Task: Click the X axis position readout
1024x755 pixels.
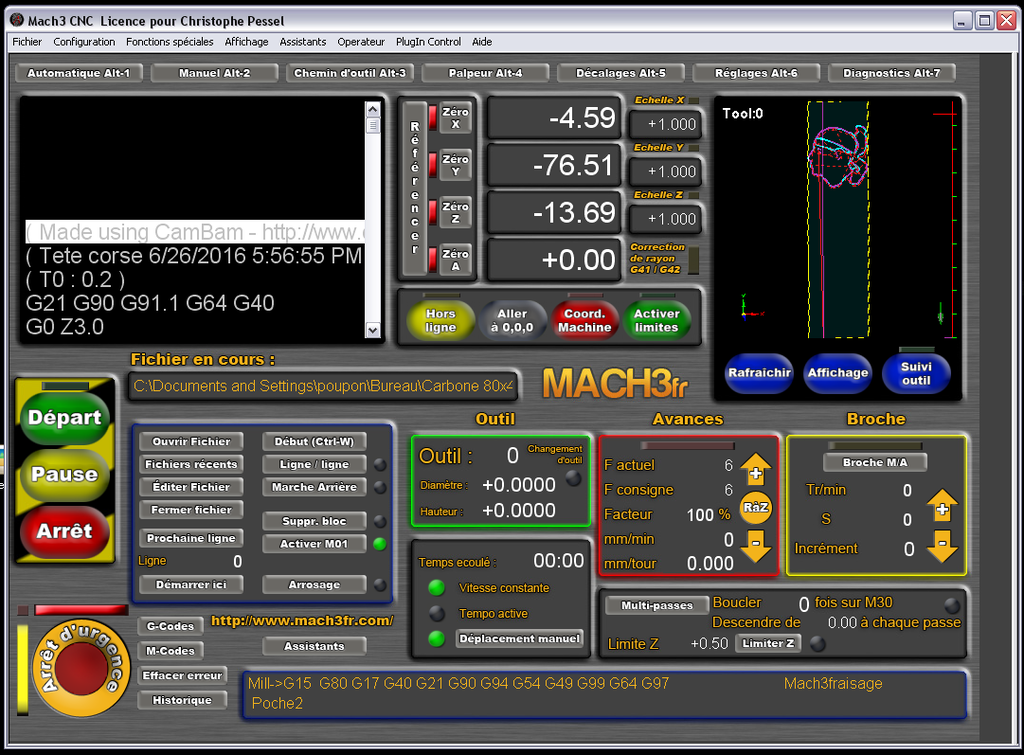Action: coord(554,118)
